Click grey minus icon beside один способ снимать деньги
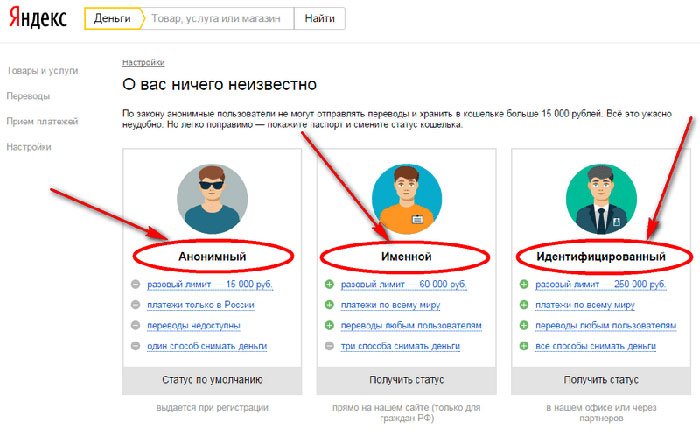700x444 pixels. [135, 345]
